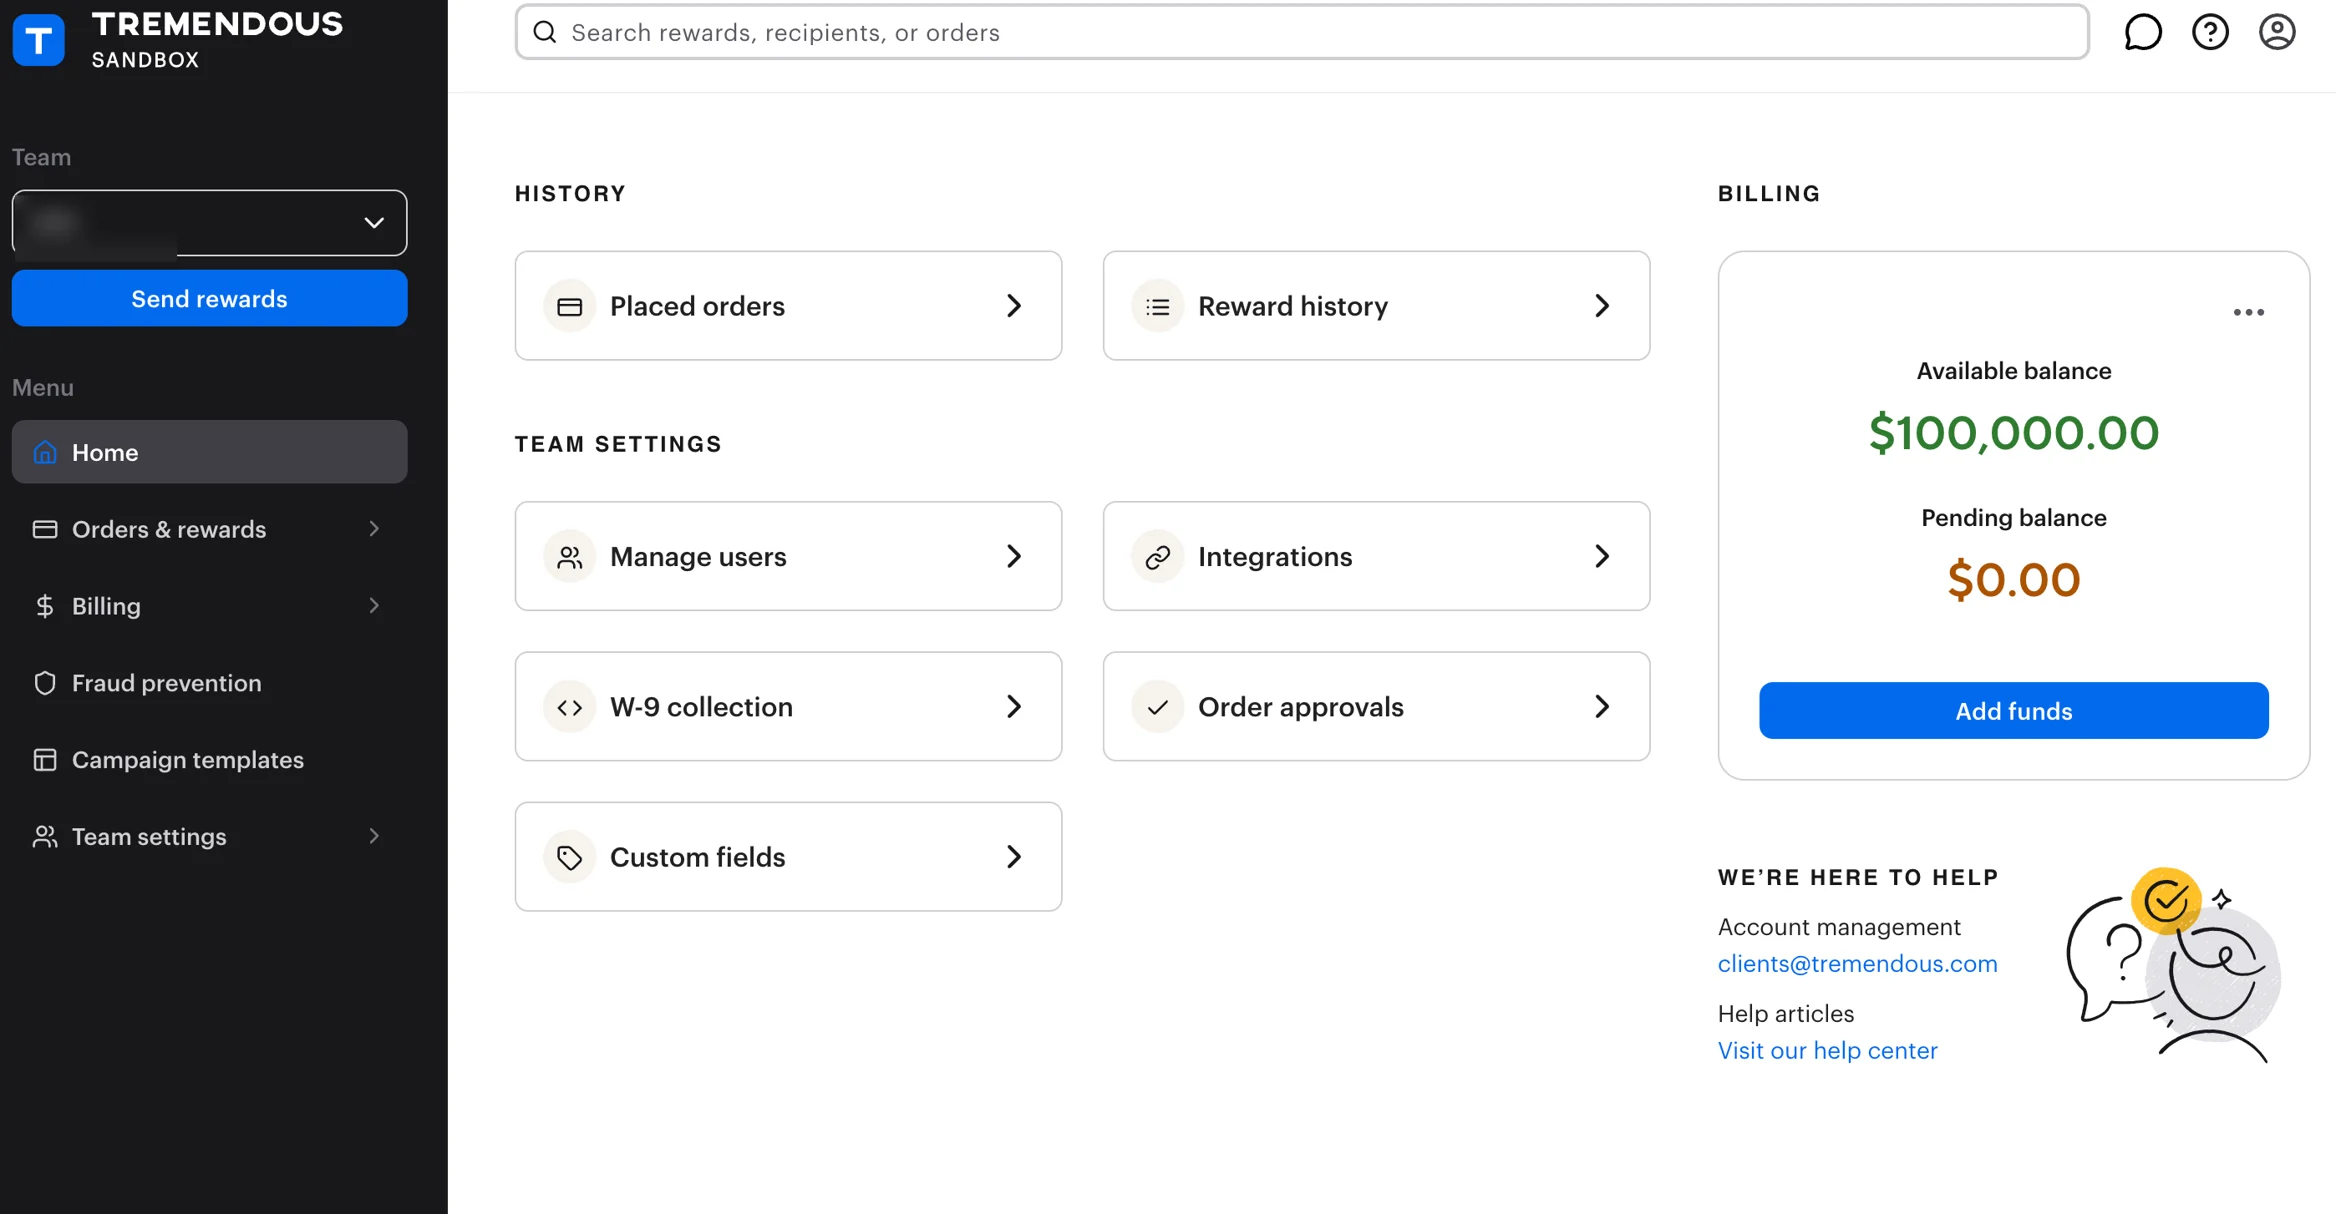Viewport: 2336px width, 1214px height.
Task: Click the Tremendous T logo icon
Action: tap(38, 39)
